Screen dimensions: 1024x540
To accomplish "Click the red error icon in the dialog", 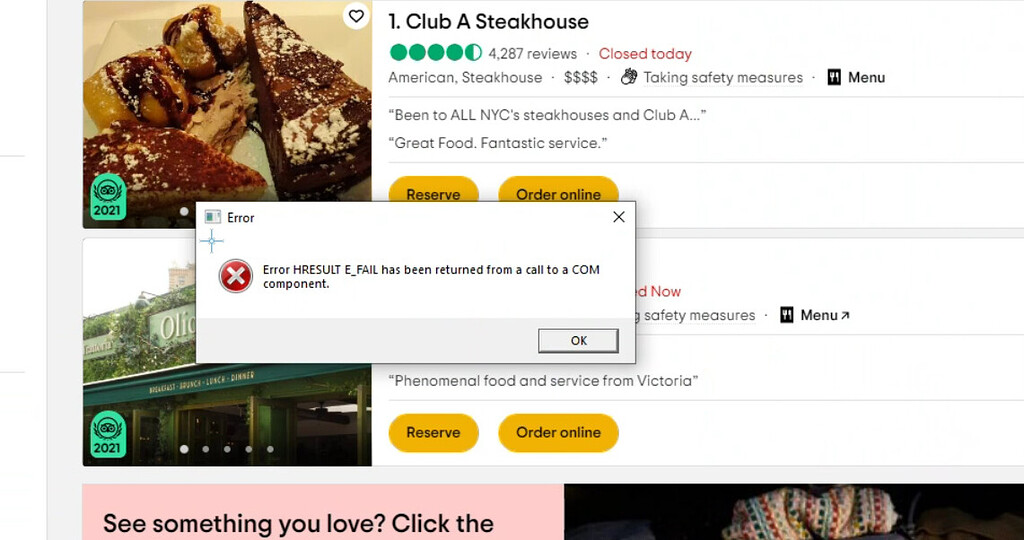I will (x=236, y=276).
